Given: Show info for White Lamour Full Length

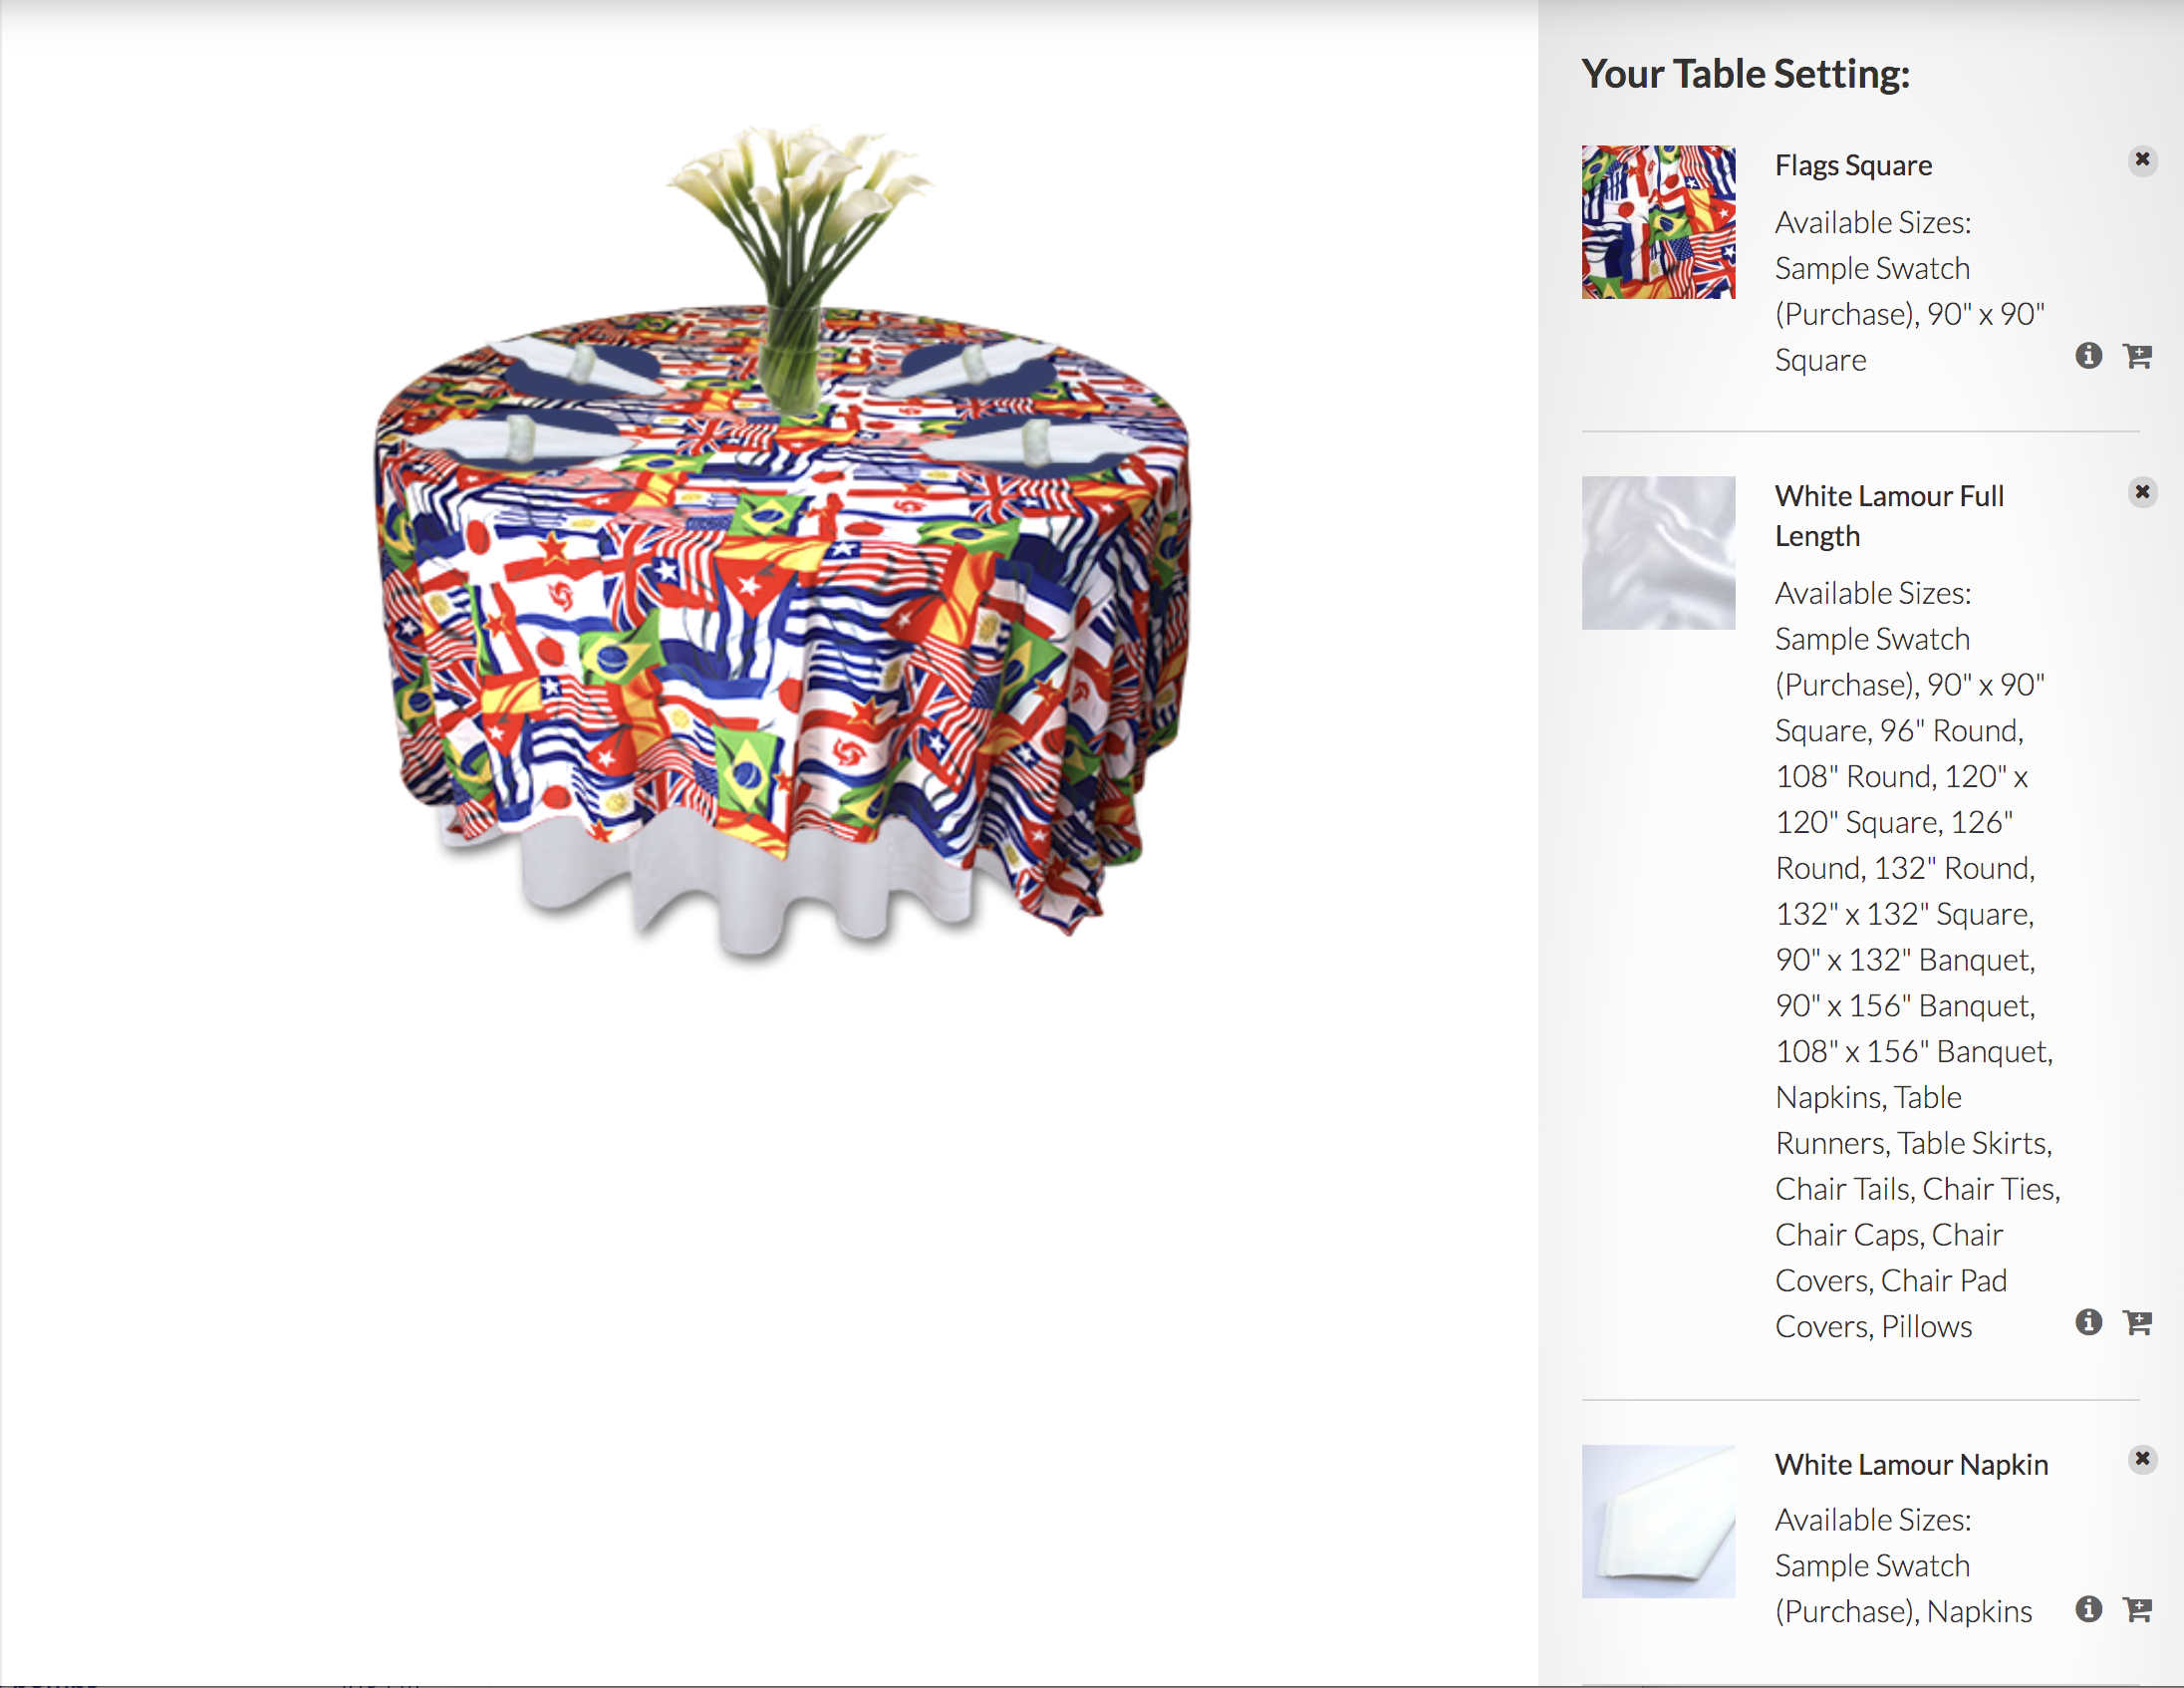Looking at the screenshot, I should pyautogui.click(x=2088, y=1322).
